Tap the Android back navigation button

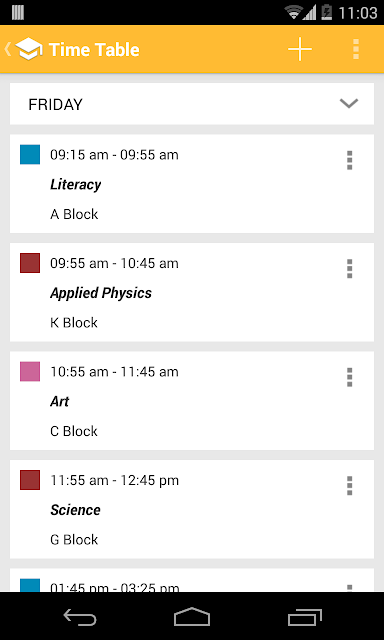pos(80,617)
